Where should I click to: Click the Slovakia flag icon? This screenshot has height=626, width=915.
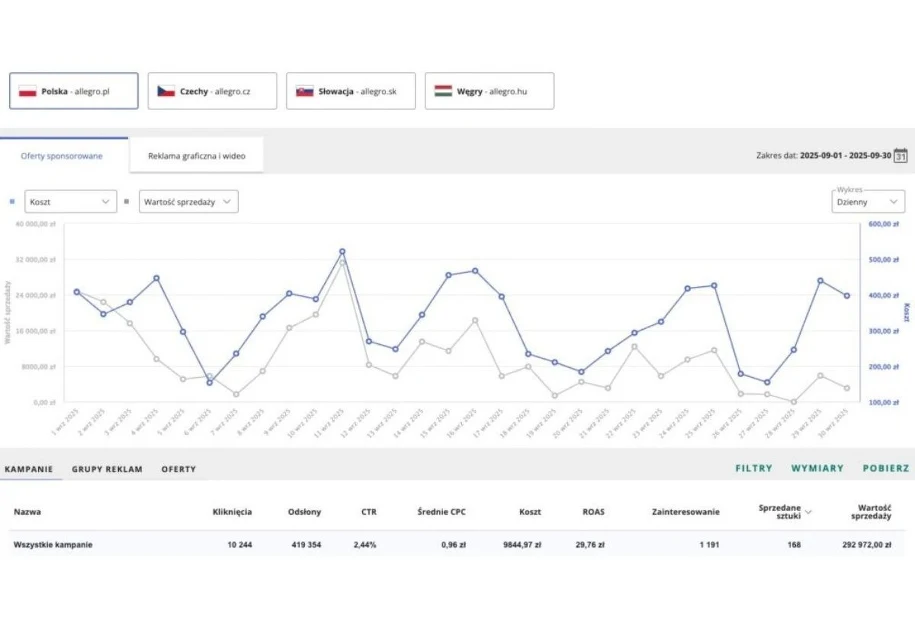[x=304, y=91]
